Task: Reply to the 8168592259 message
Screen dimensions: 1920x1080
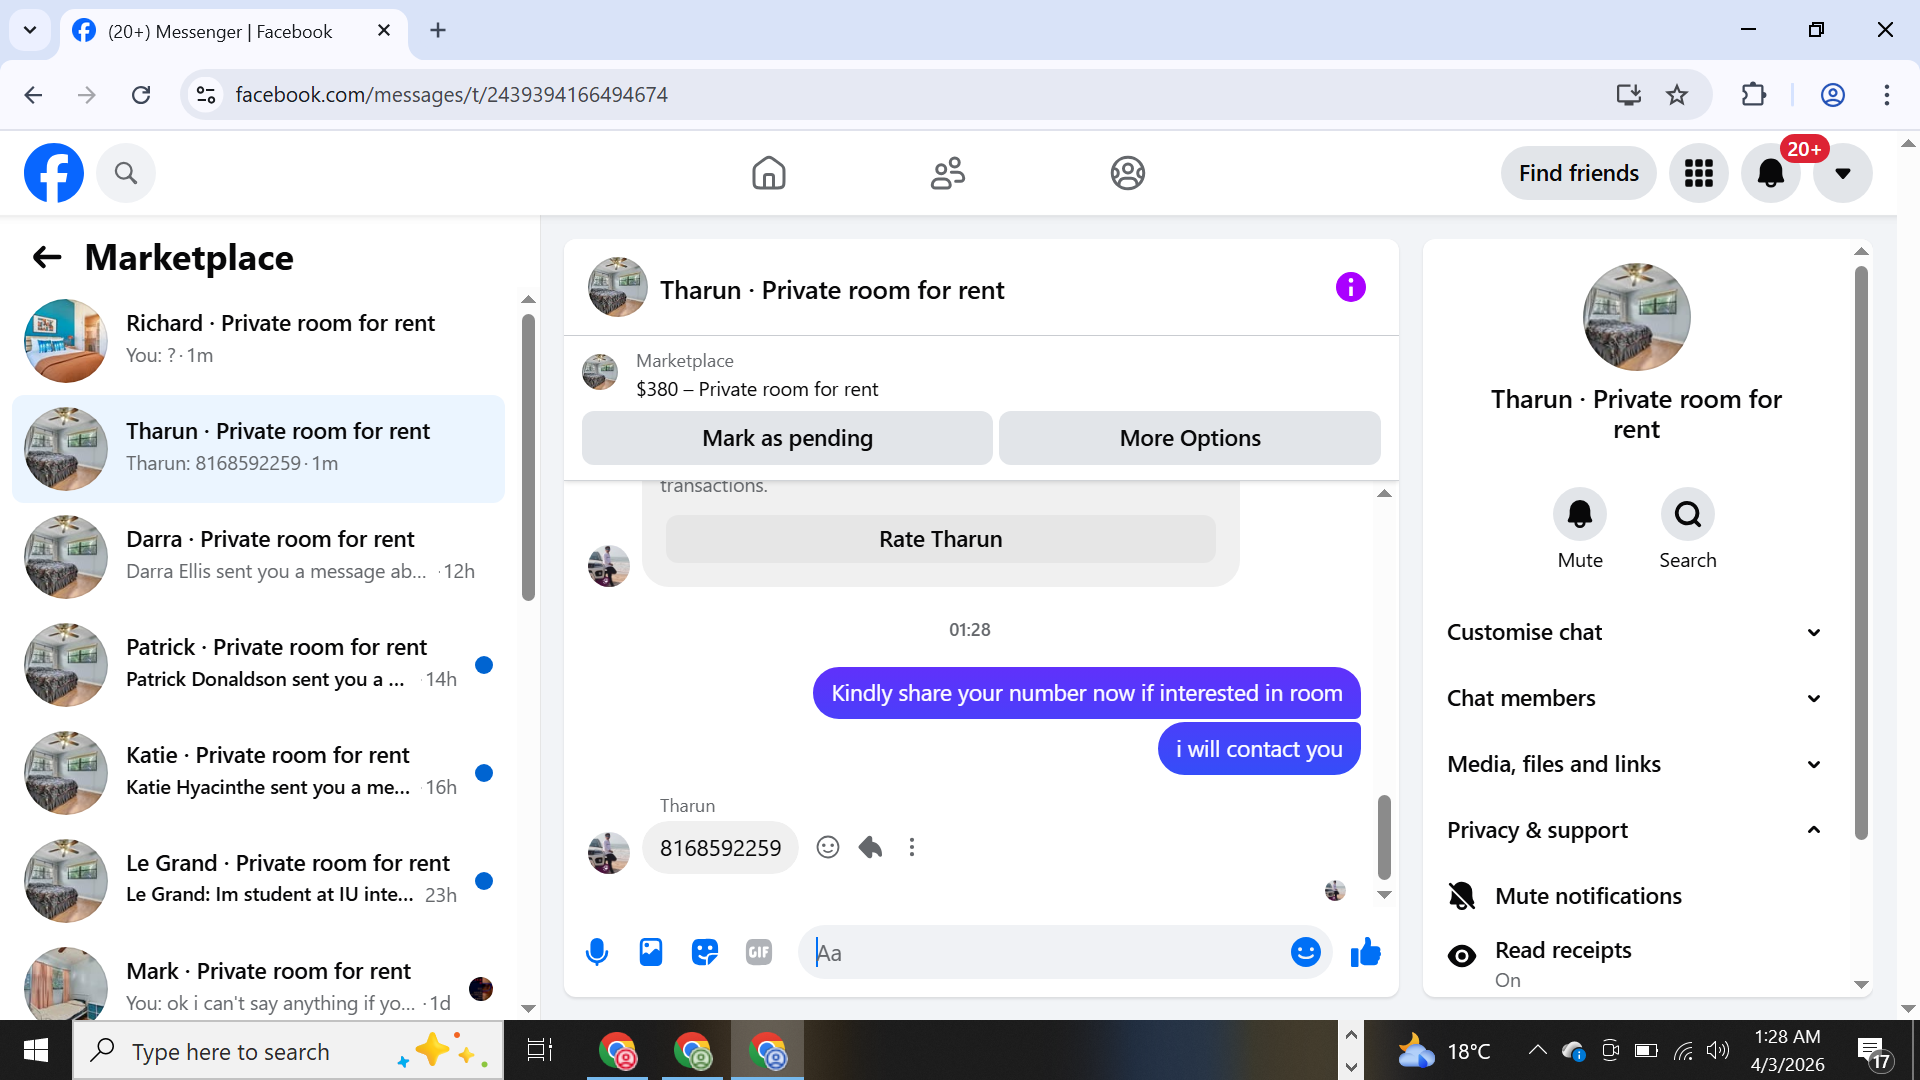Action: [870, 848]
